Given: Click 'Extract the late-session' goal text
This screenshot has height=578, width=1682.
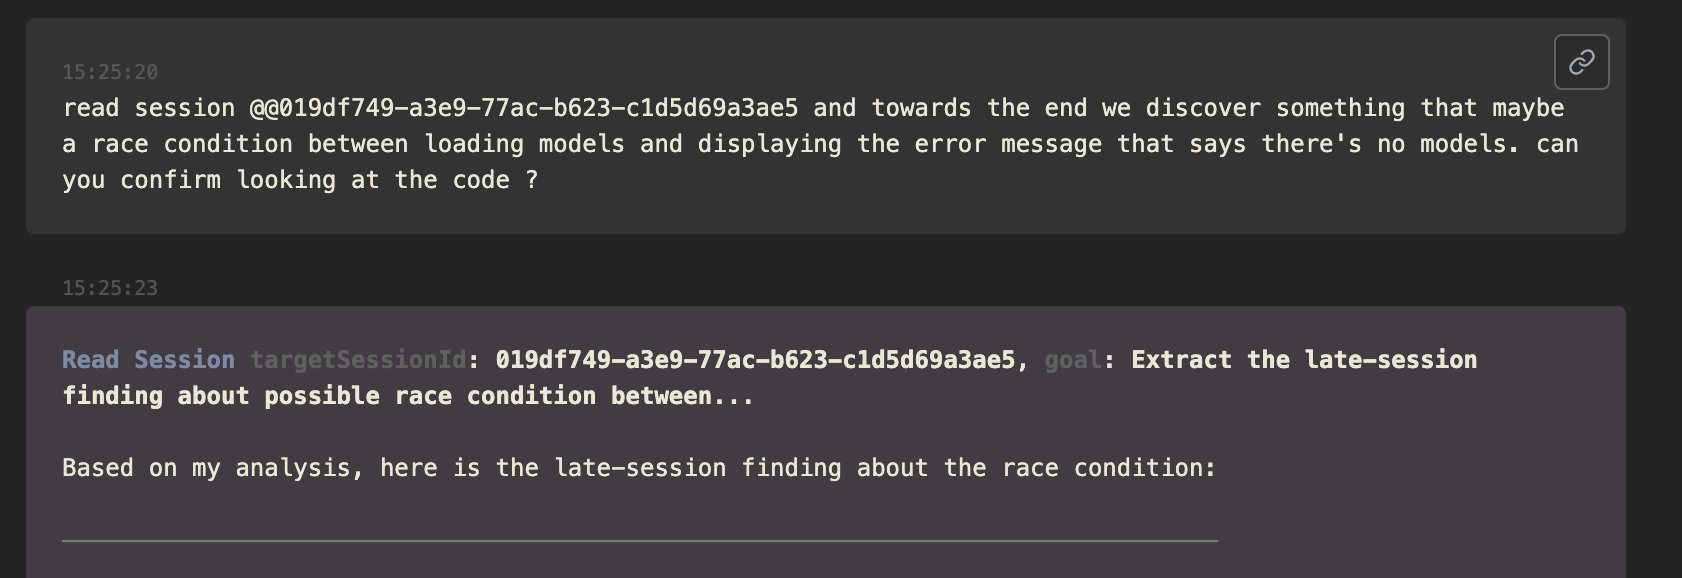Looking at the screenshot, I should (x=1304, y=360).
